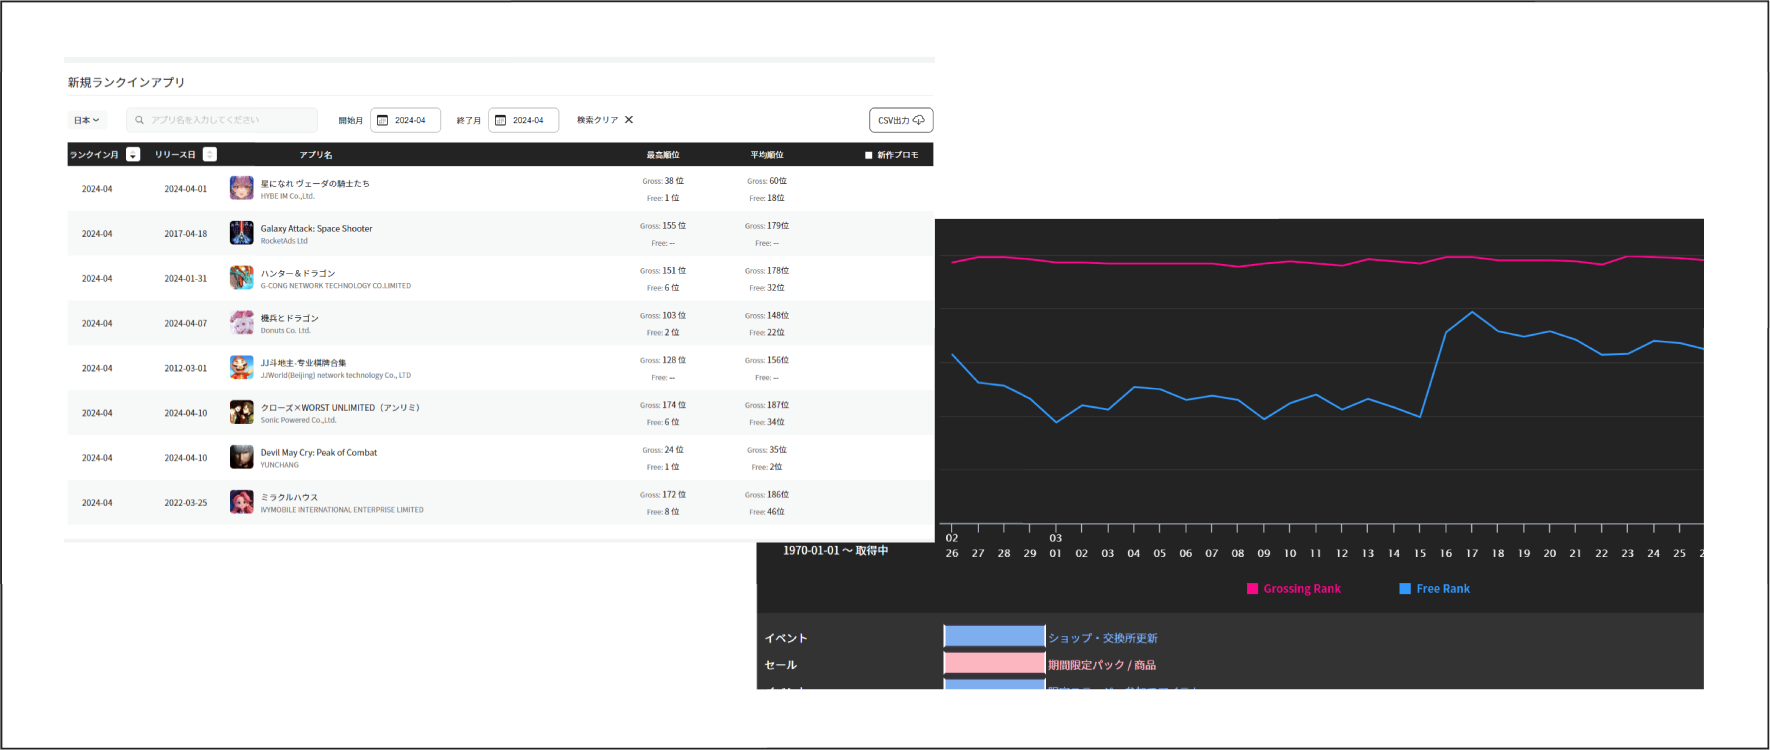Image resolution: width=1770 pixels, height=750 pixels.
Task: Click the CSV出力 export button
Action: point(900,120)
